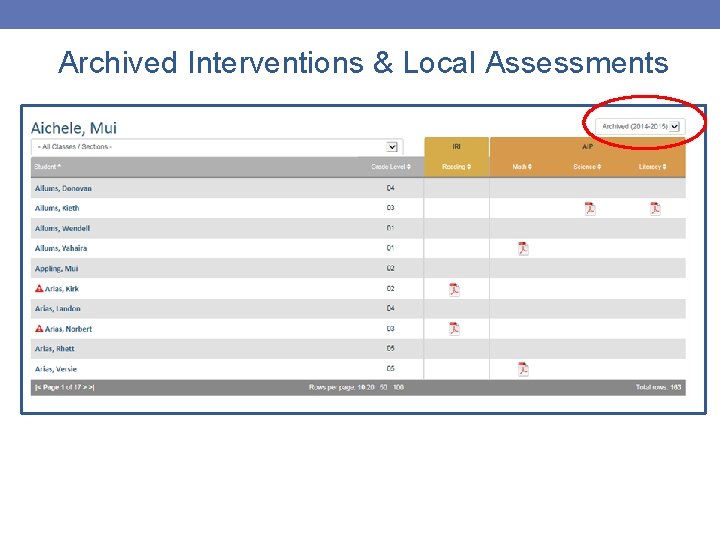Open Math PDF for Arias, Versie
Viewport: 720px width, 540px height.
click(523, 369)
